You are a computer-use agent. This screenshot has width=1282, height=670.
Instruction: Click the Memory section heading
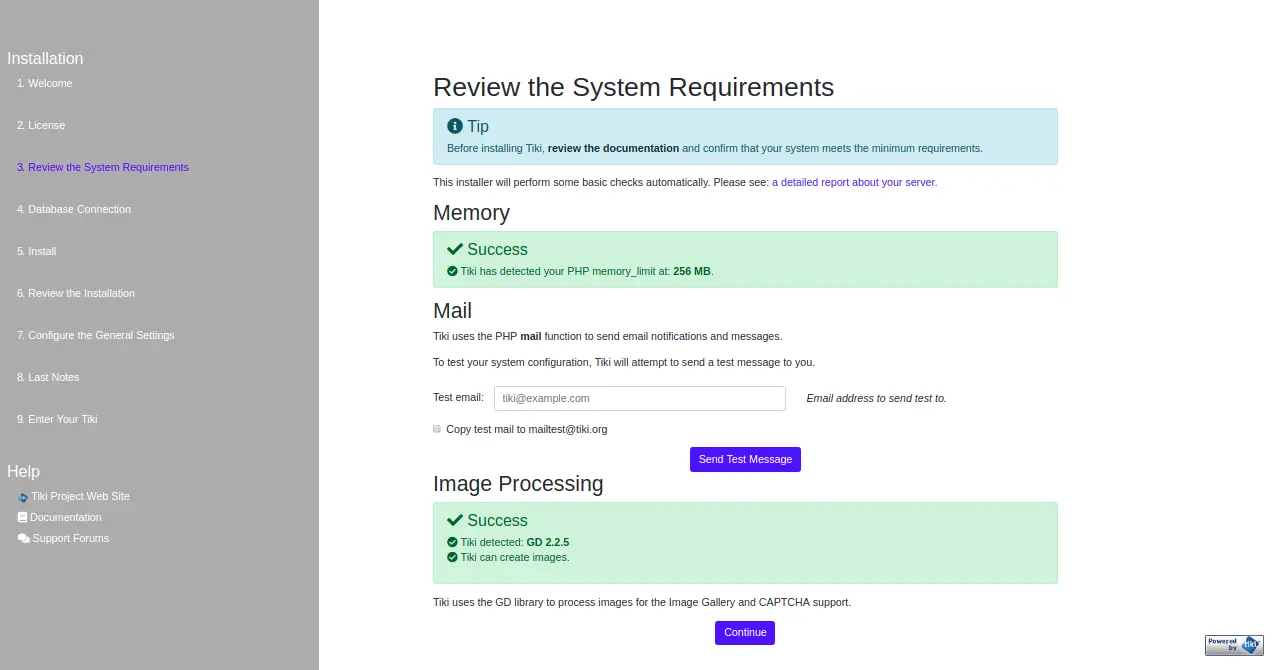pos(471,213)
